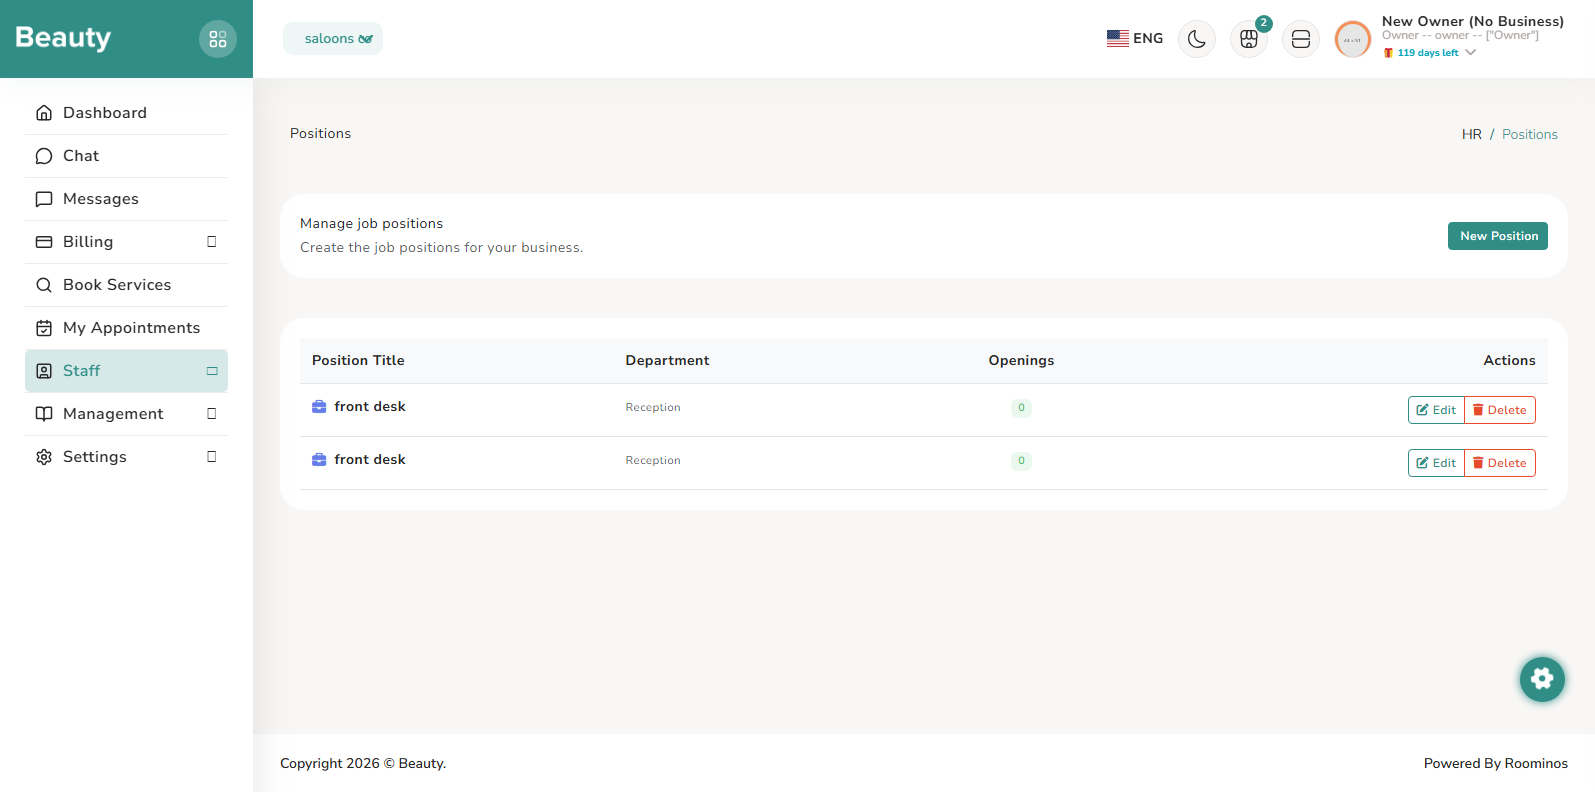Click Positions breadcrumb link
This screenshot has width=1595, height=792.
(x=1529, y=134)
